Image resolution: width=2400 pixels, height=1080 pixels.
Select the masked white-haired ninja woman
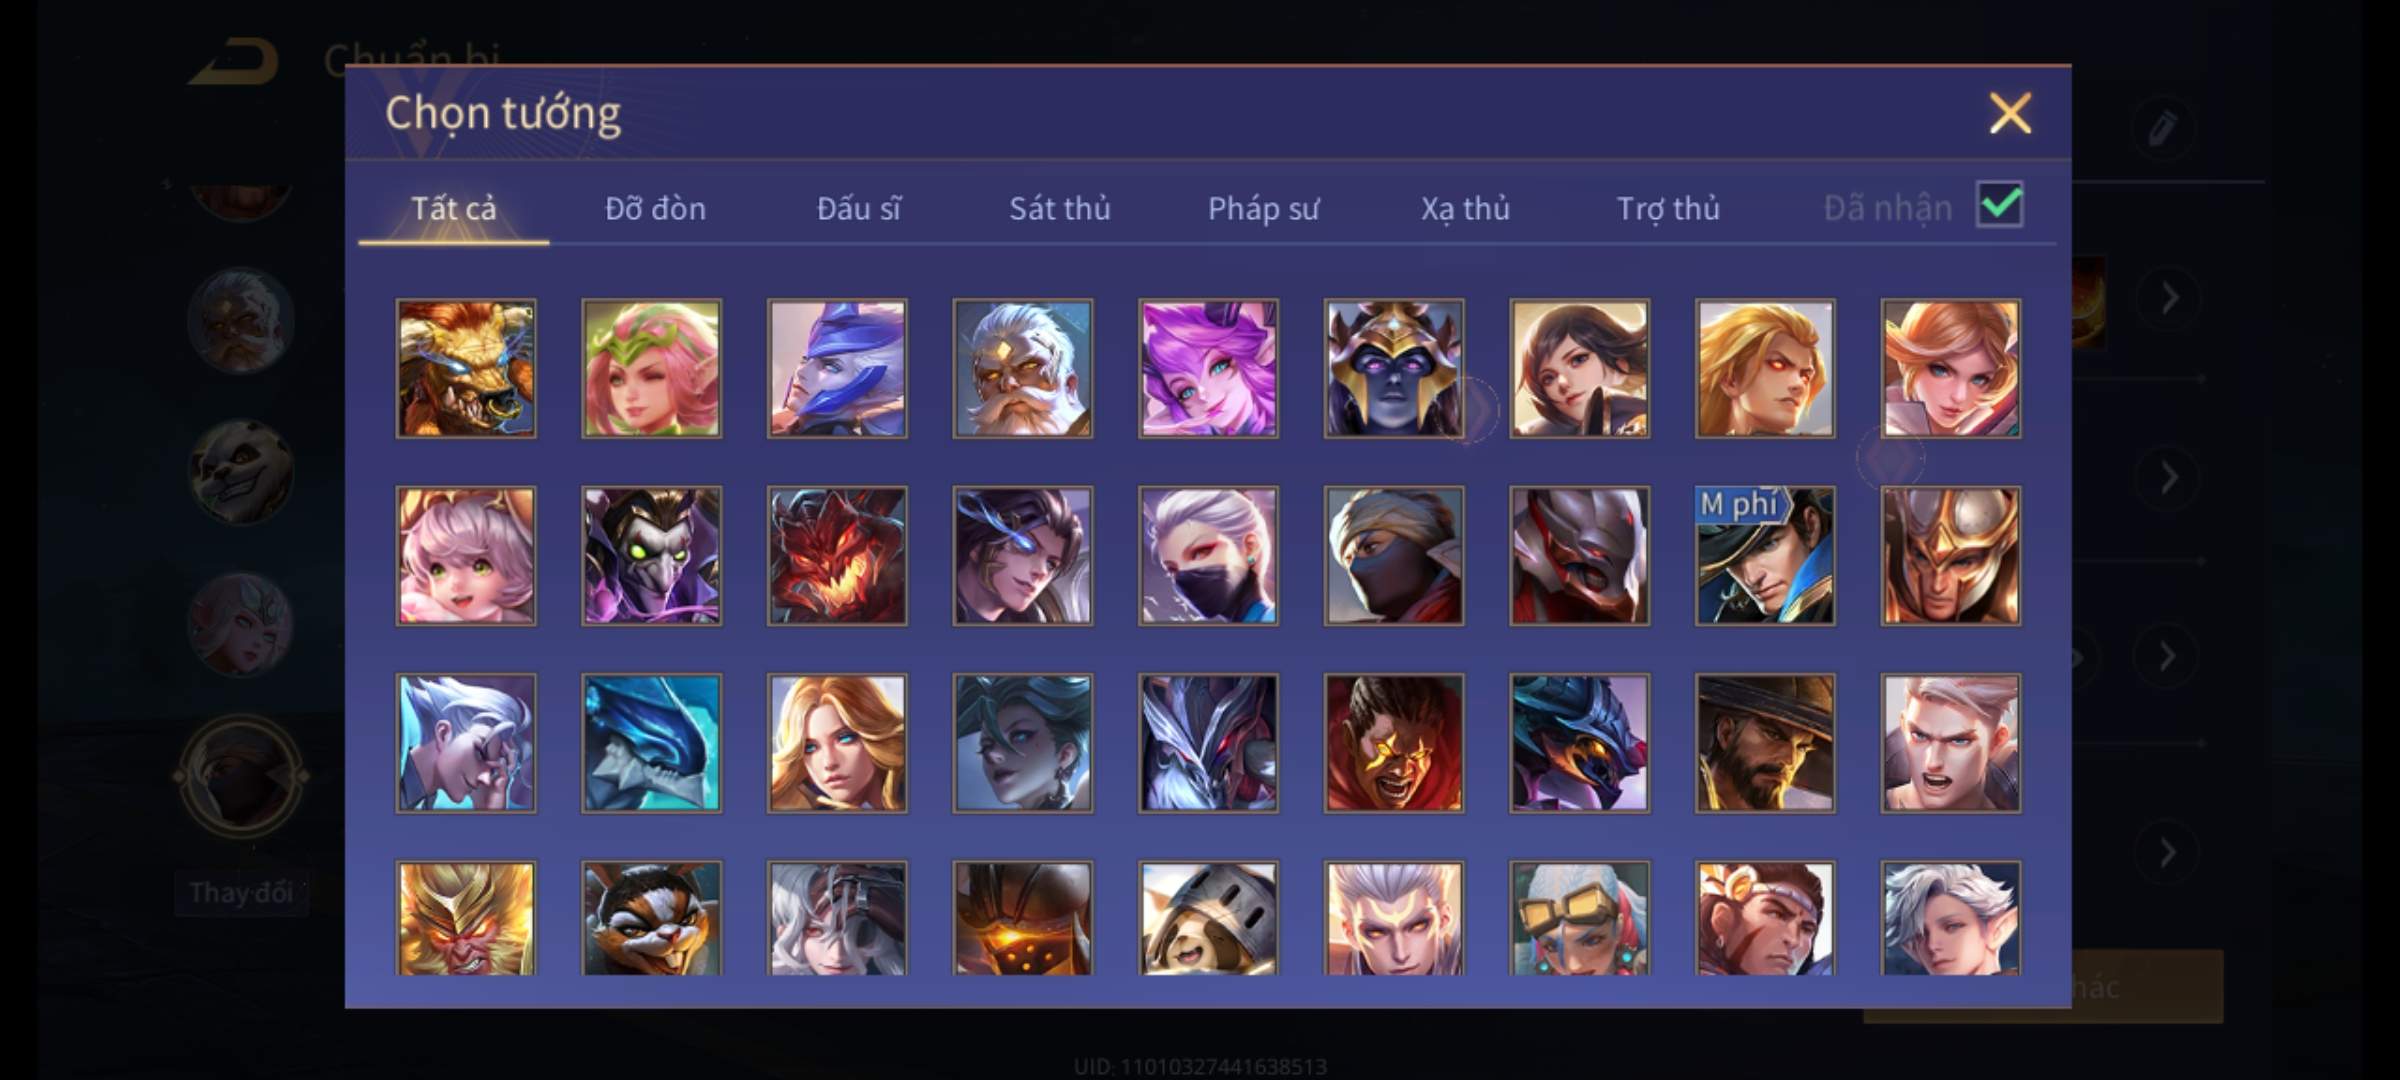[1208, 556]
